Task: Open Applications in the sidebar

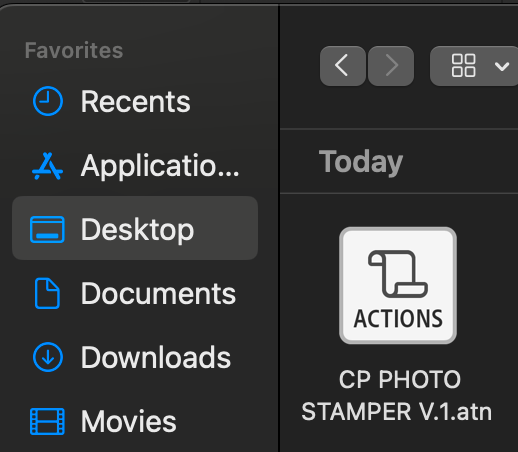Action: pos(135,165)
